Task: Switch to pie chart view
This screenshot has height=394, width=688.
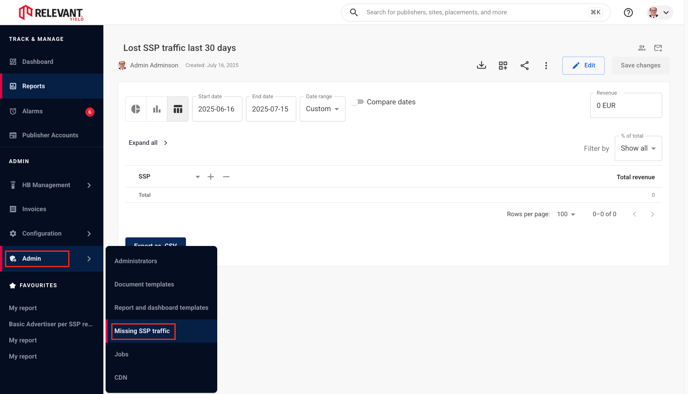Action: [136, 109]
